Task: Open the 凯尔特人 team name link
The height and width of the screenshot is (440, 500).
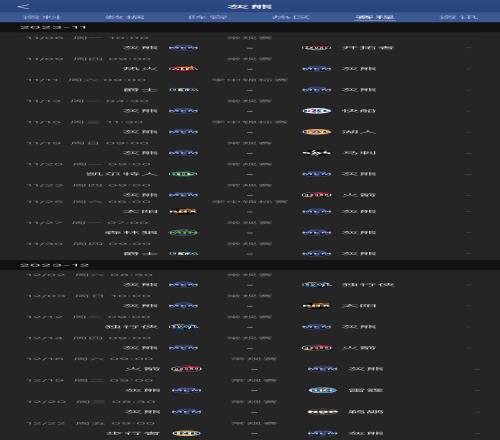Action: (x=122, y=174)
